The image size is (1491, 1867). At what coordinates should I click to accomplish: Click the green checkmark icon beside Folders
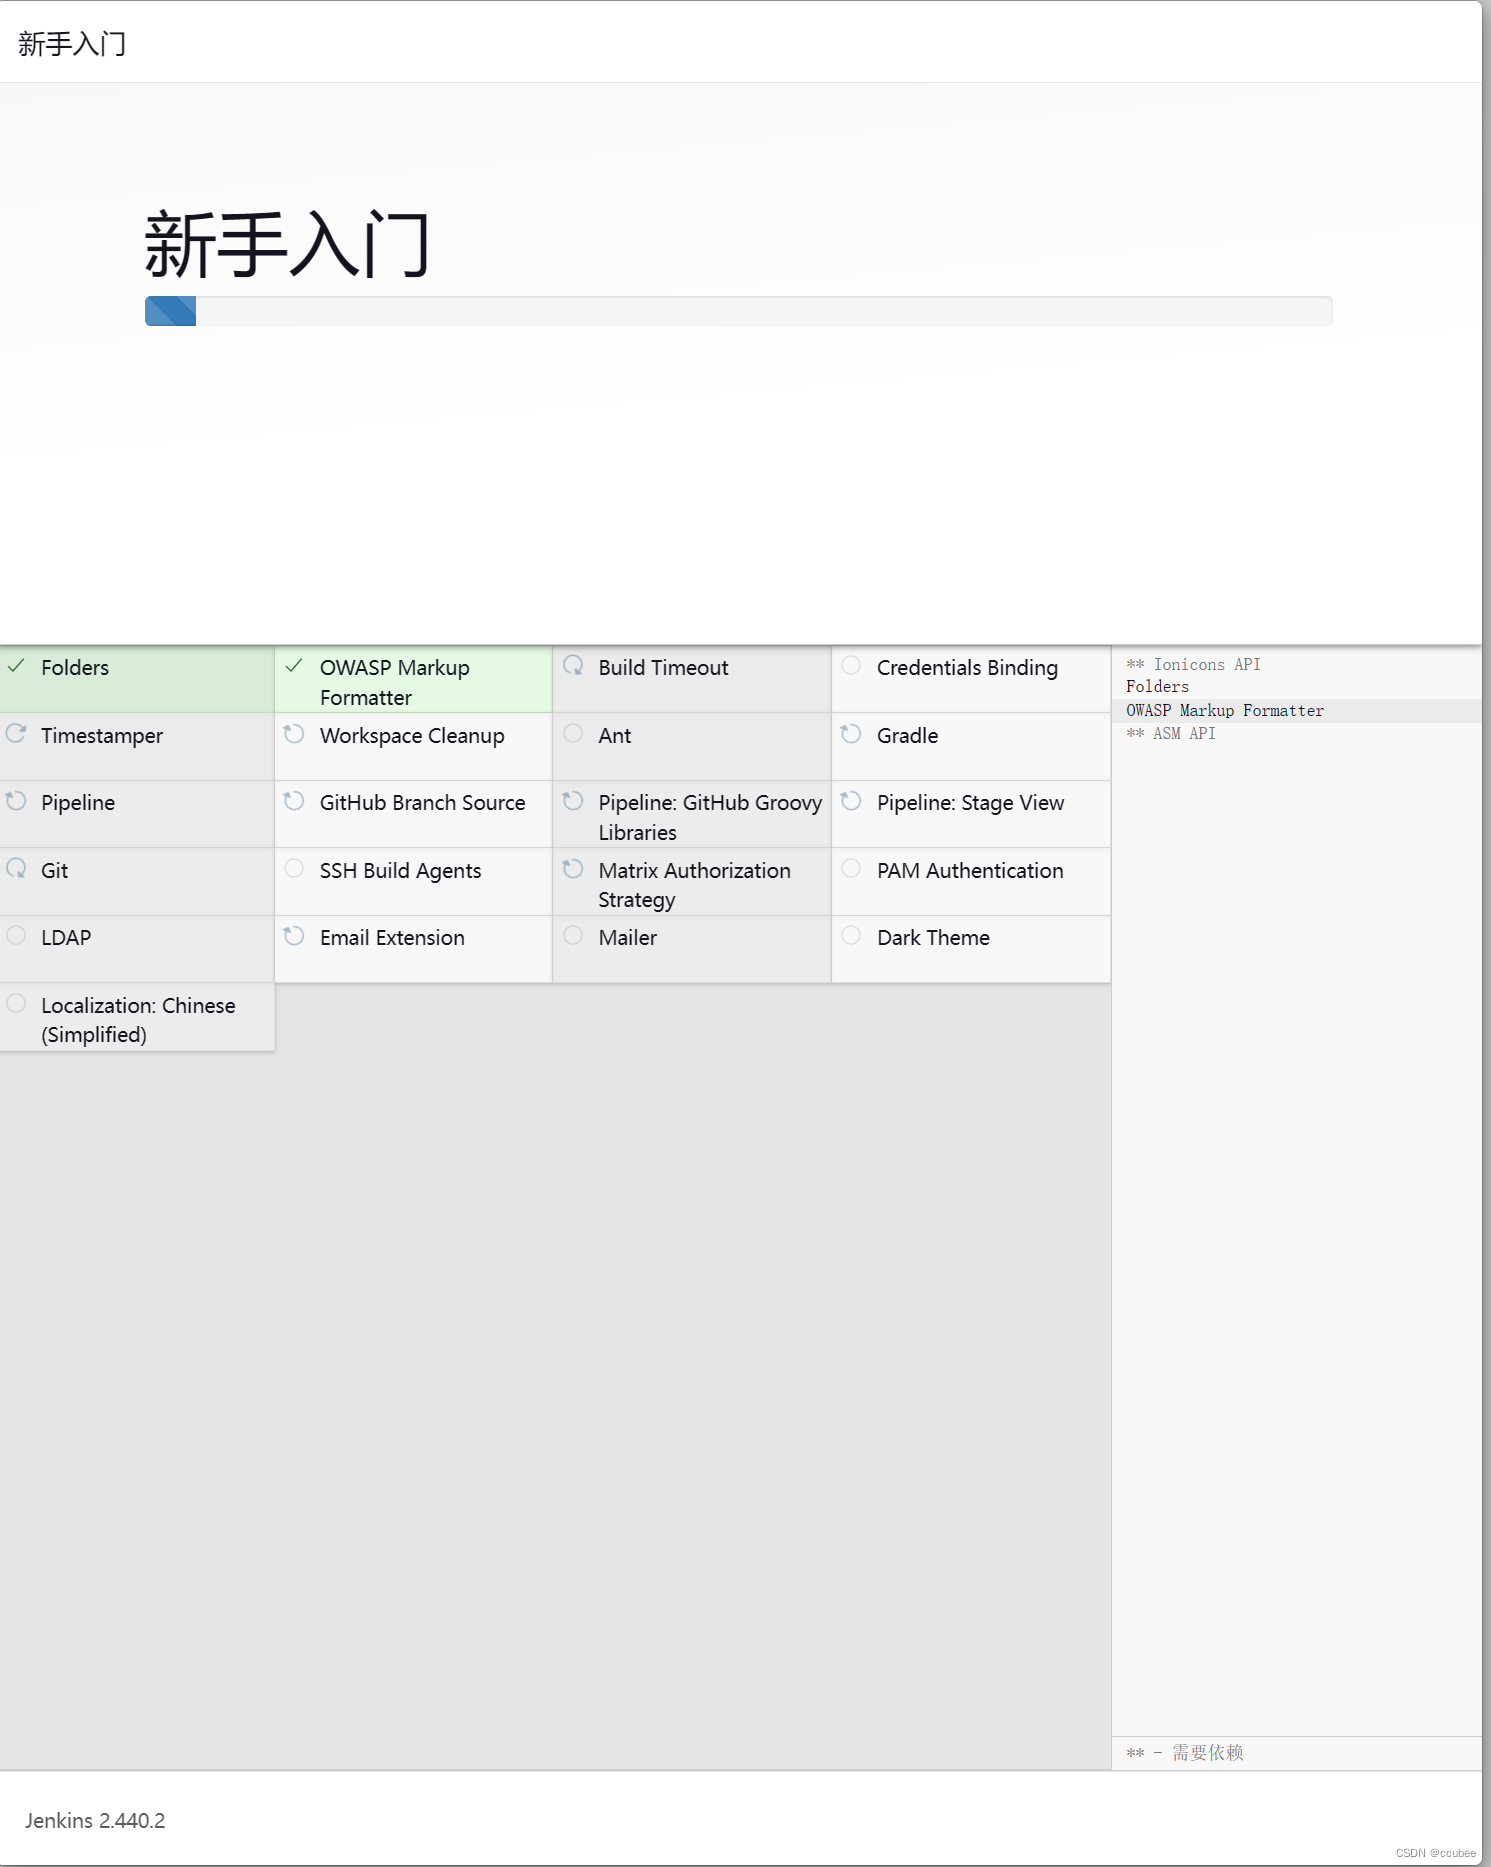click(16, 666)
